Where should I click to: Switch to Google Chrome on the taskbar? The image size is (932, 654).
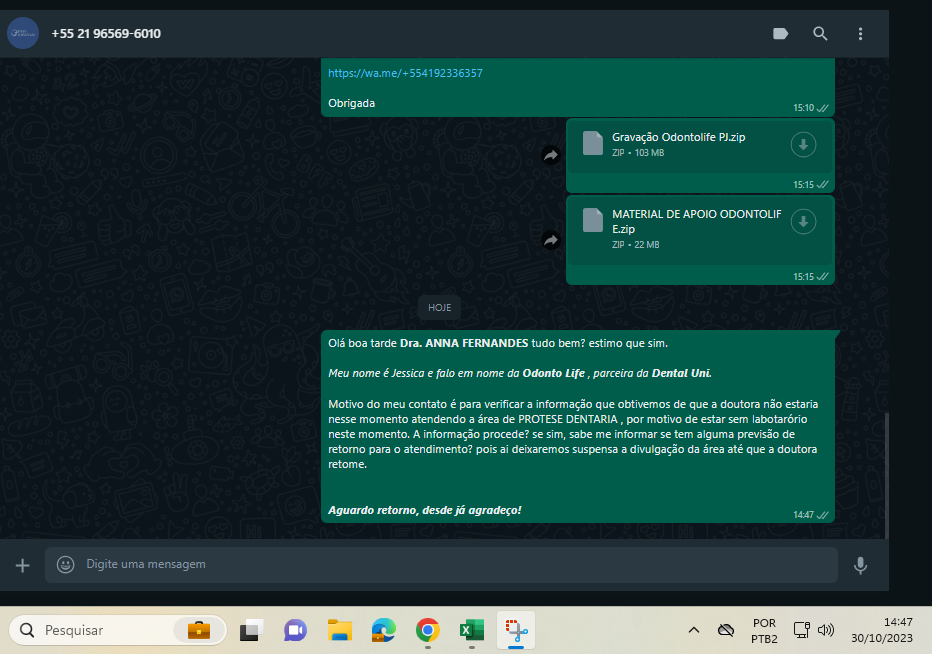tap(427, 630)
